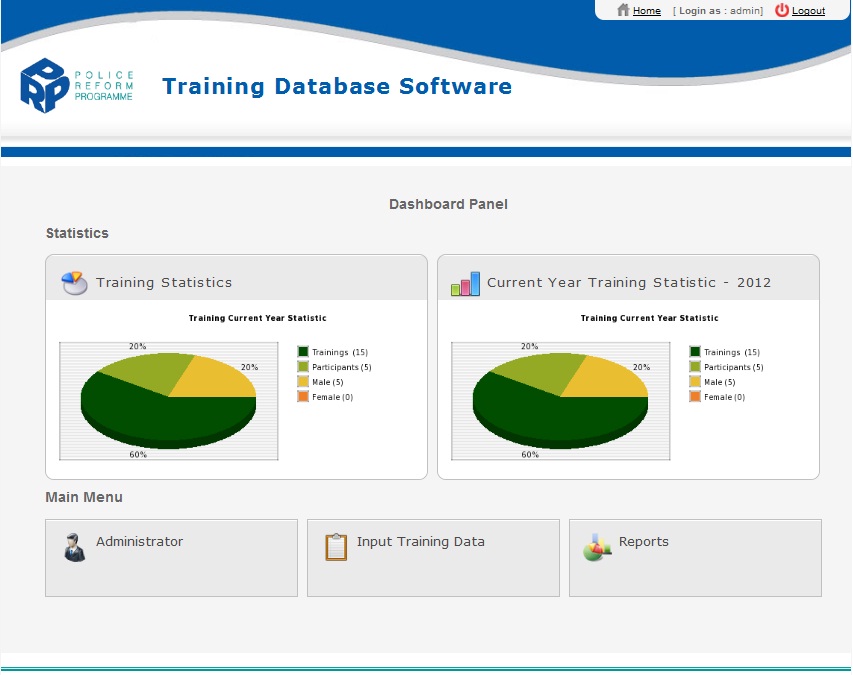
Task: Click the yellow Male legend swatch in right chart
Action: (x=695, y=382)
